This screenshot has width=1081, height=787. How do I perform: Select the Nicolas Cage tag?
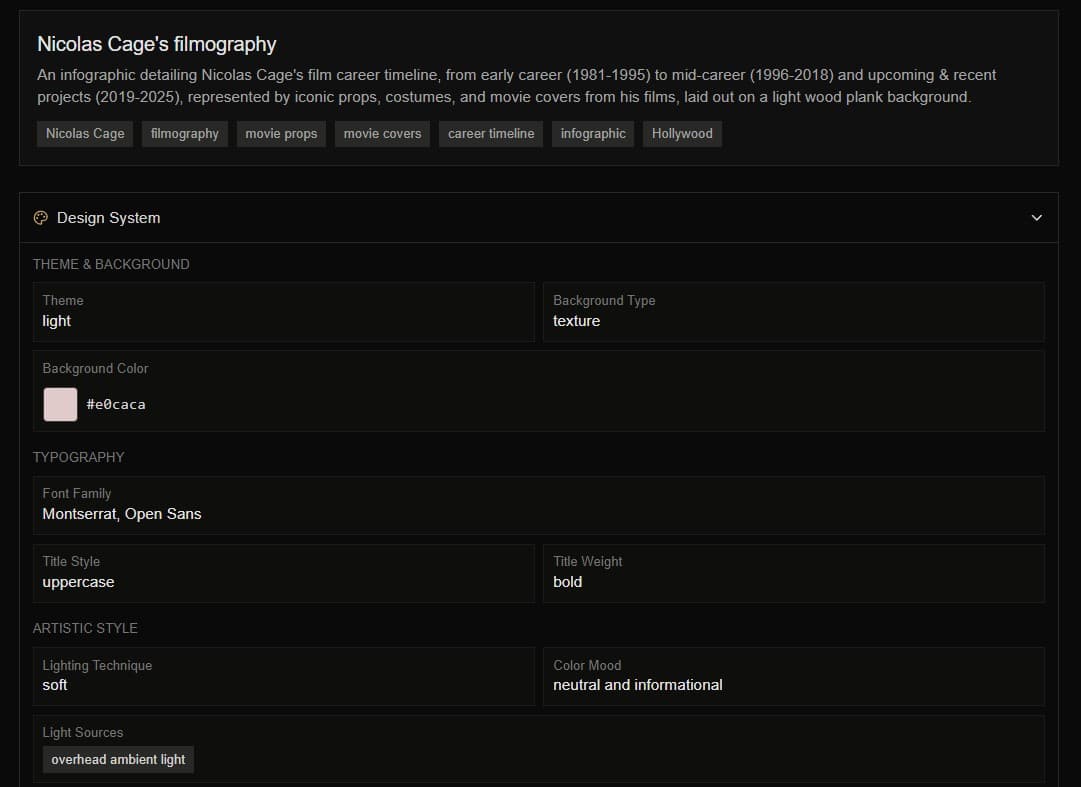tap(85, 134)
